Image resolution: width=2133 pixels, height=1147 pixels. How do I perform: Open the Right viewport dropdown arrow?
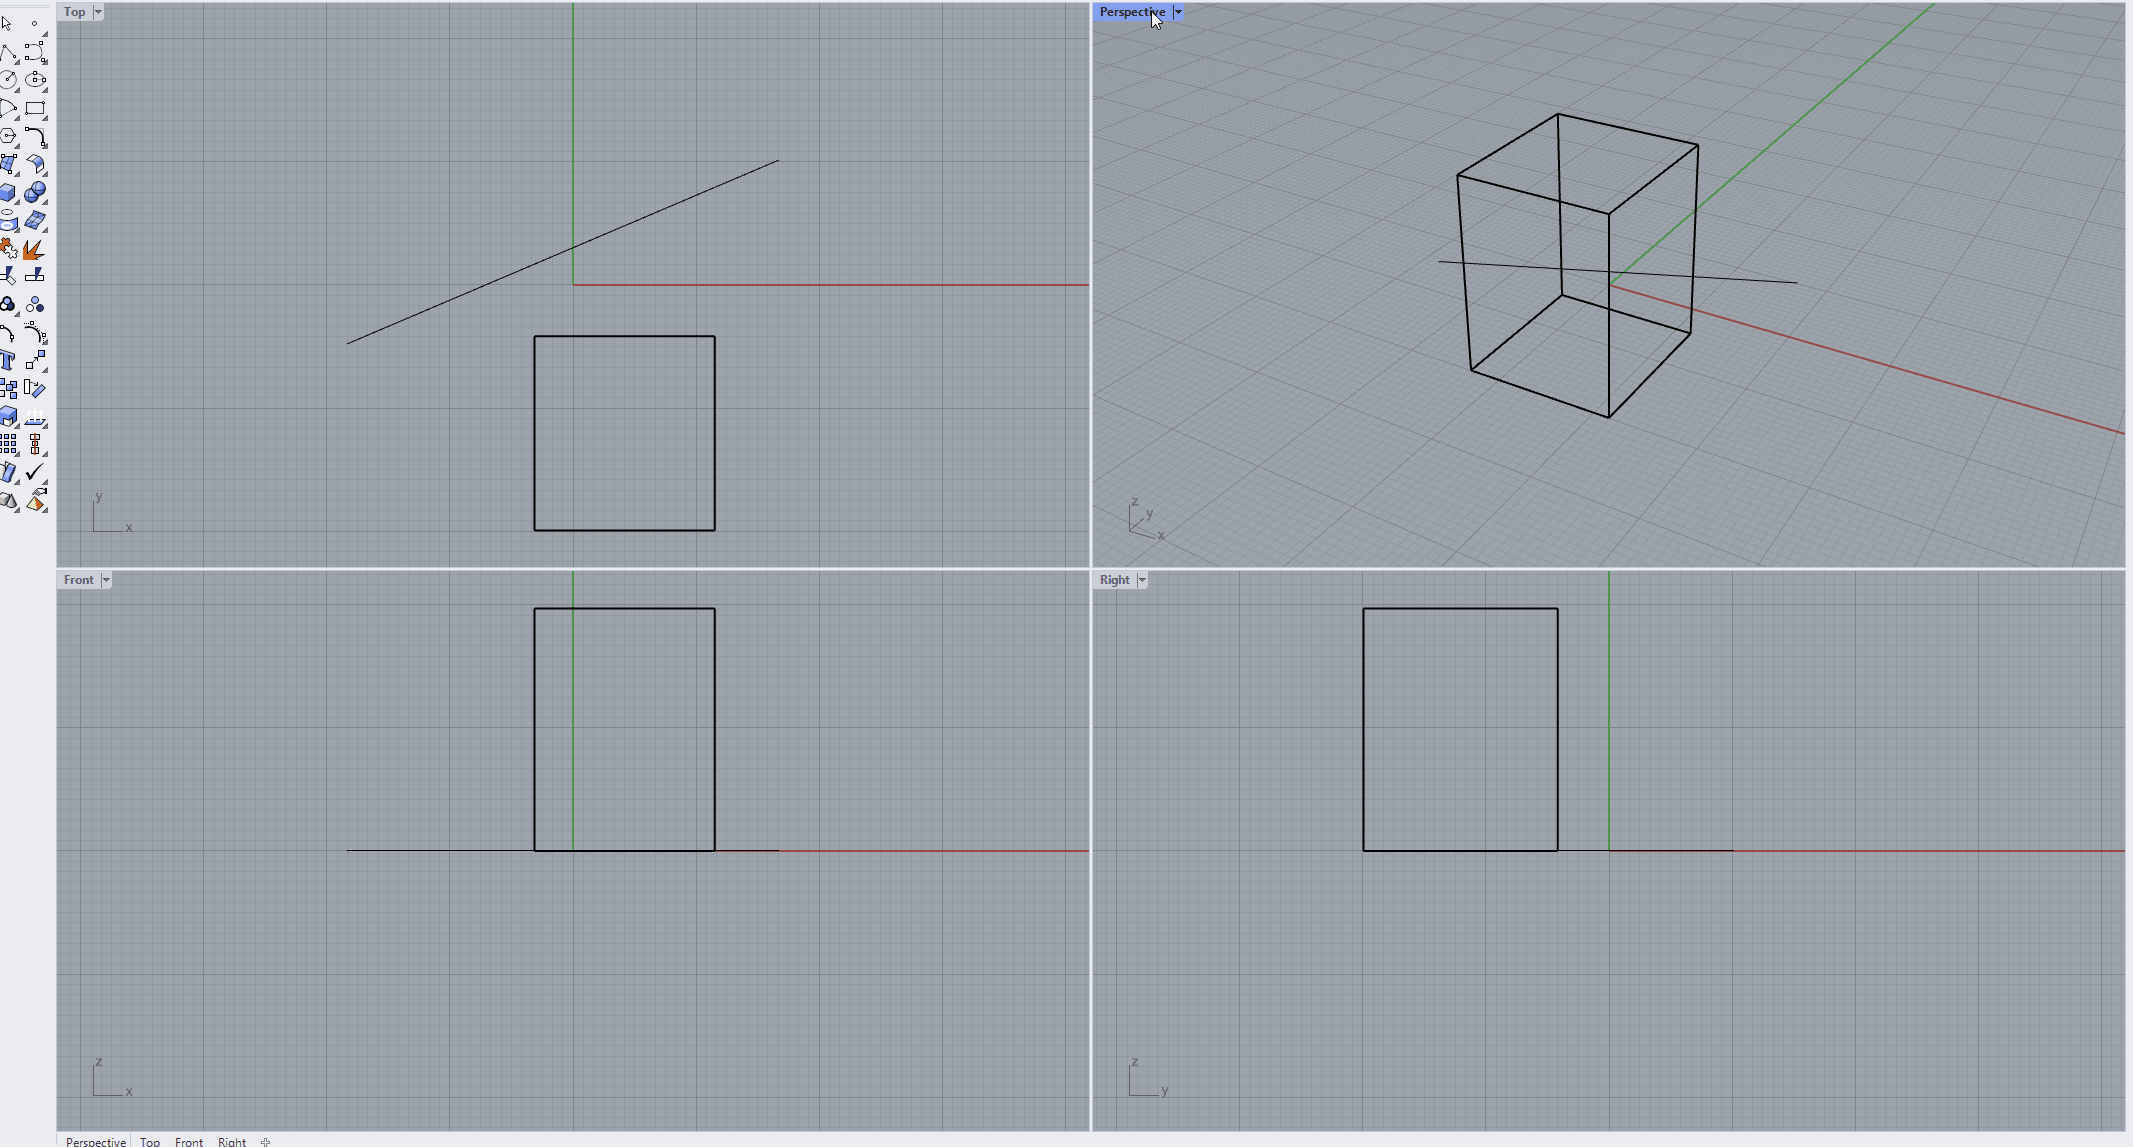tap(1141, 580)
